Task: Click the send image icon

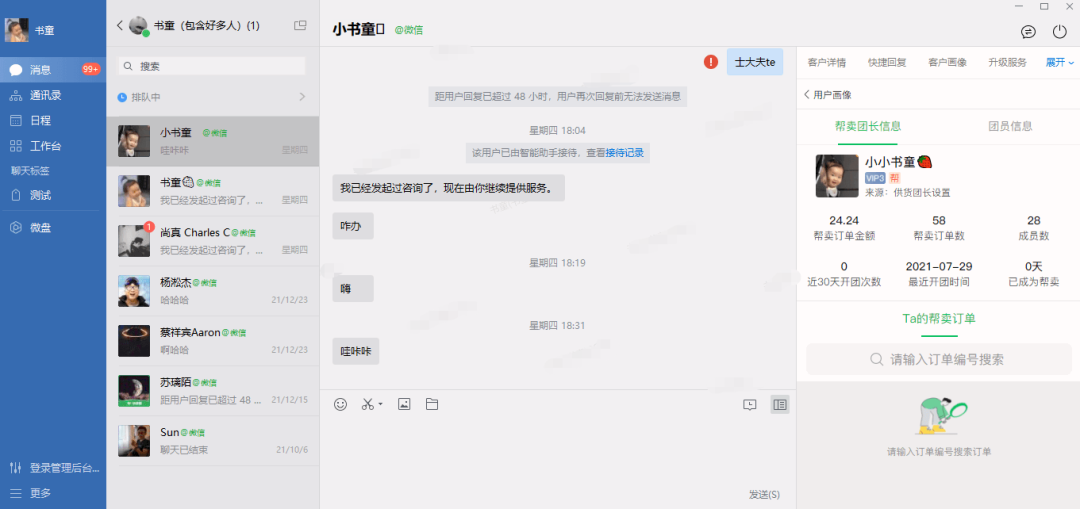Action: tap(404, 404)
